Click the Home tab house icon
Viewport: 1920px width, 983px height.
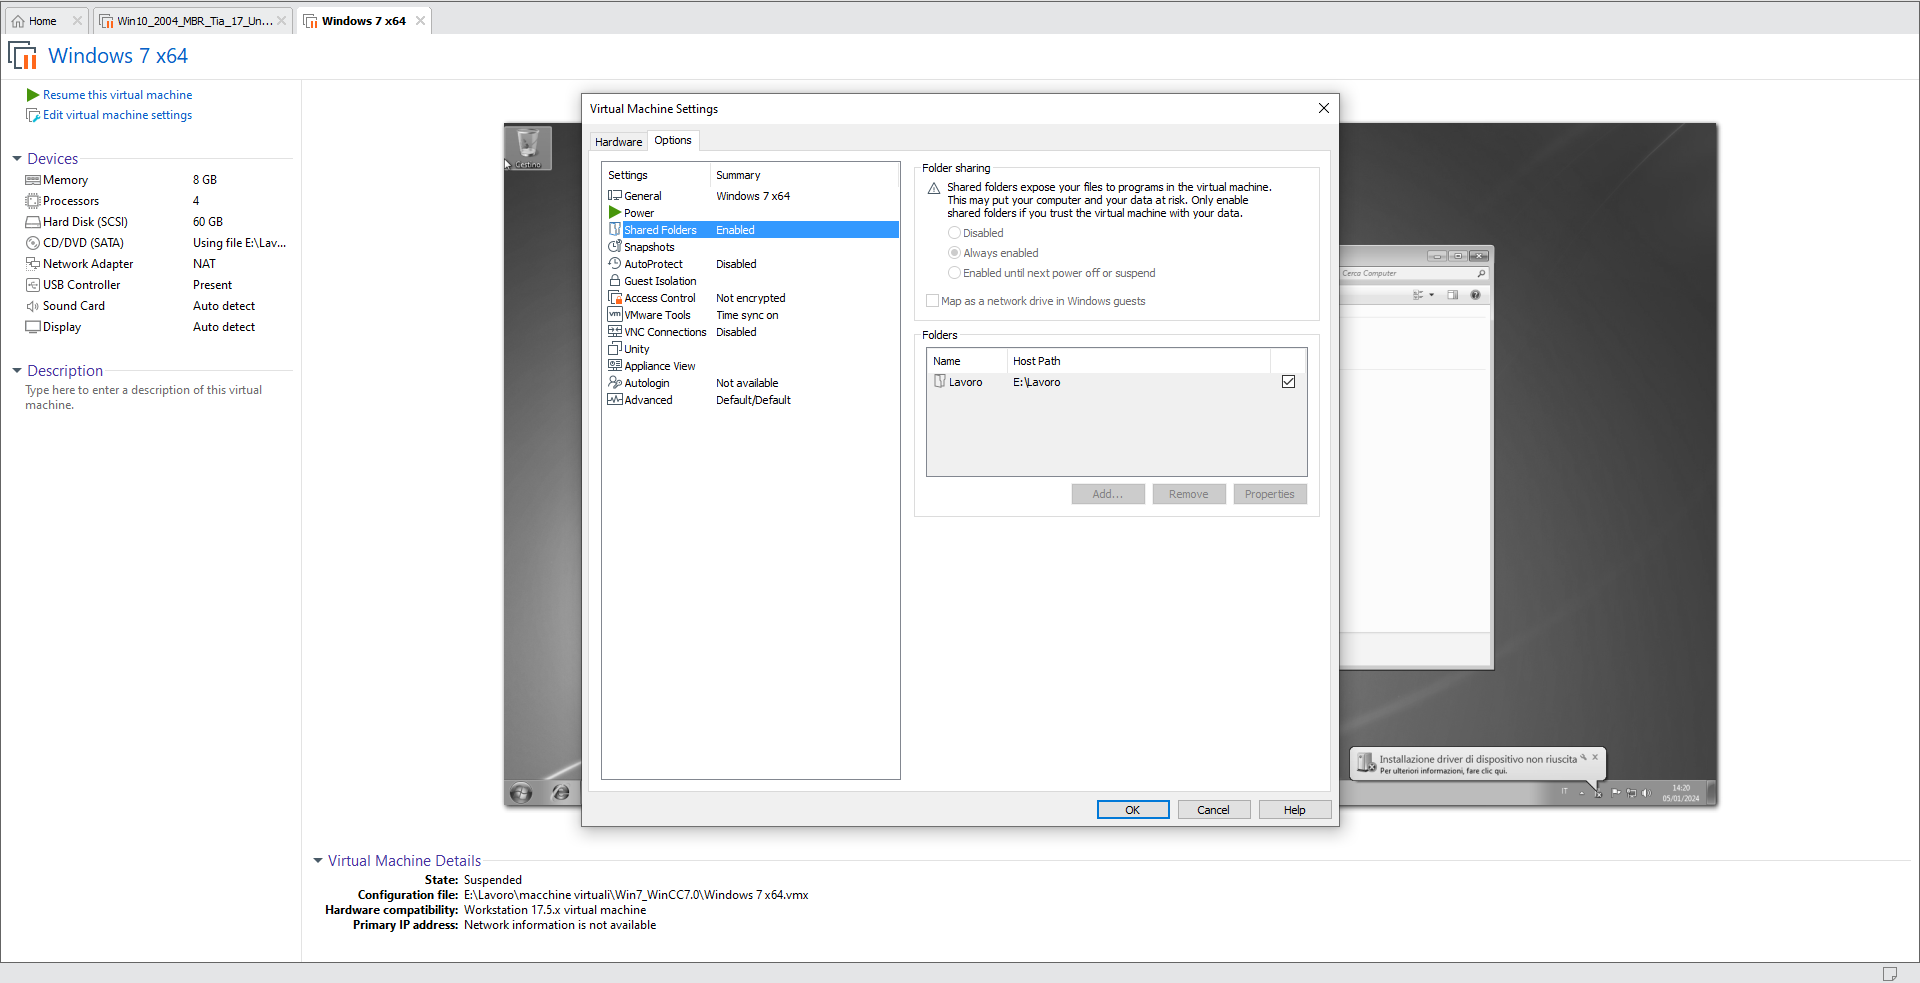(x=18, y=21)
